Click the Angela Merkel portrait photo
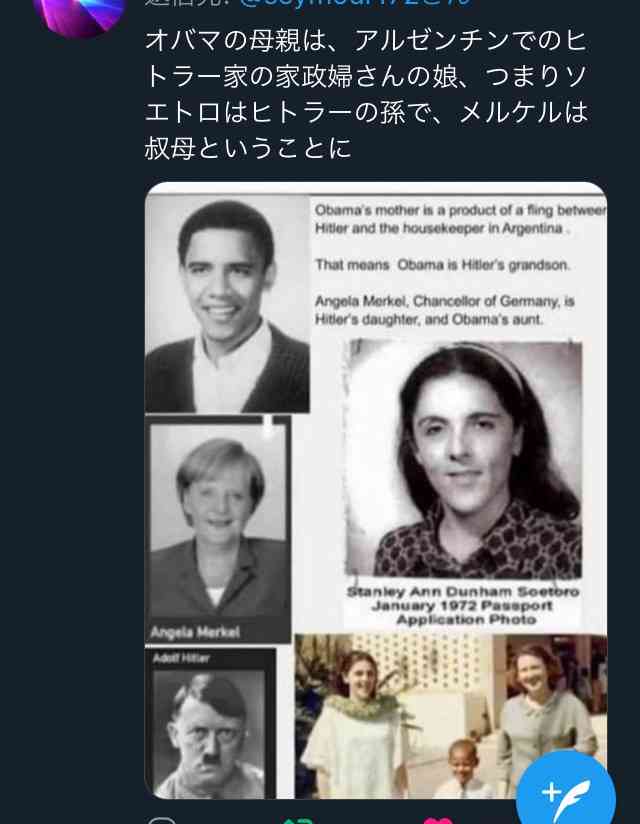The width and height of the screenshot is (640, 824). coord(218,529)
